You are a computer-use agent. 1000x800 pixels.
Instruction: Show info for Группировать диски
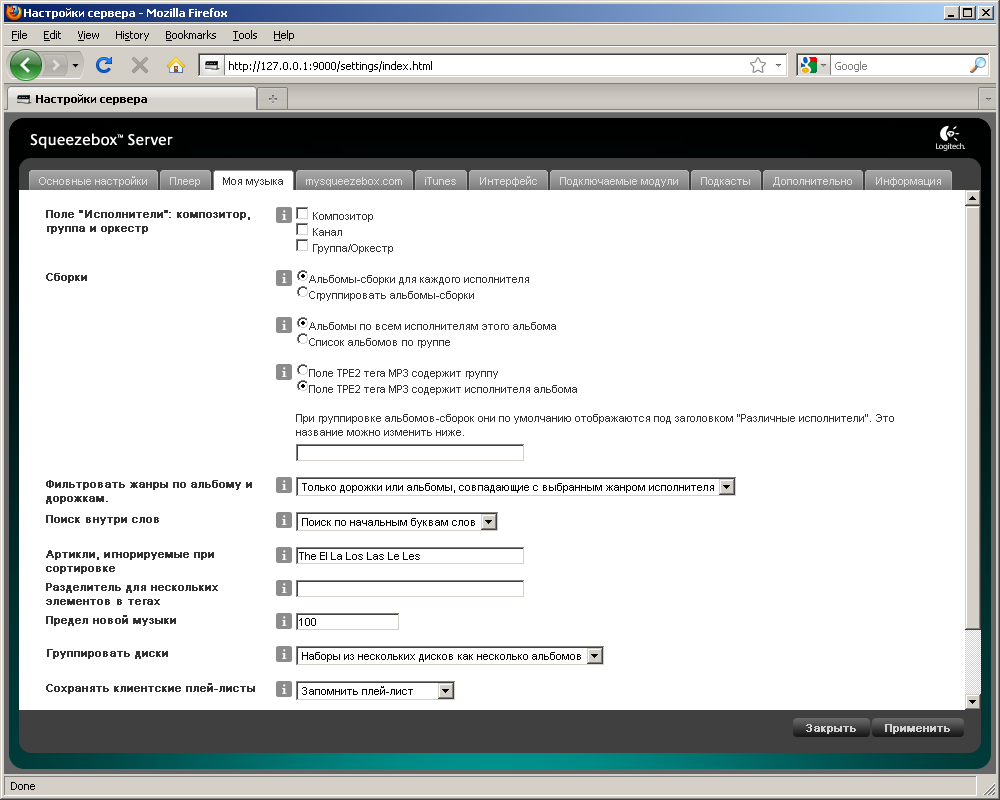tap(284, 654)
